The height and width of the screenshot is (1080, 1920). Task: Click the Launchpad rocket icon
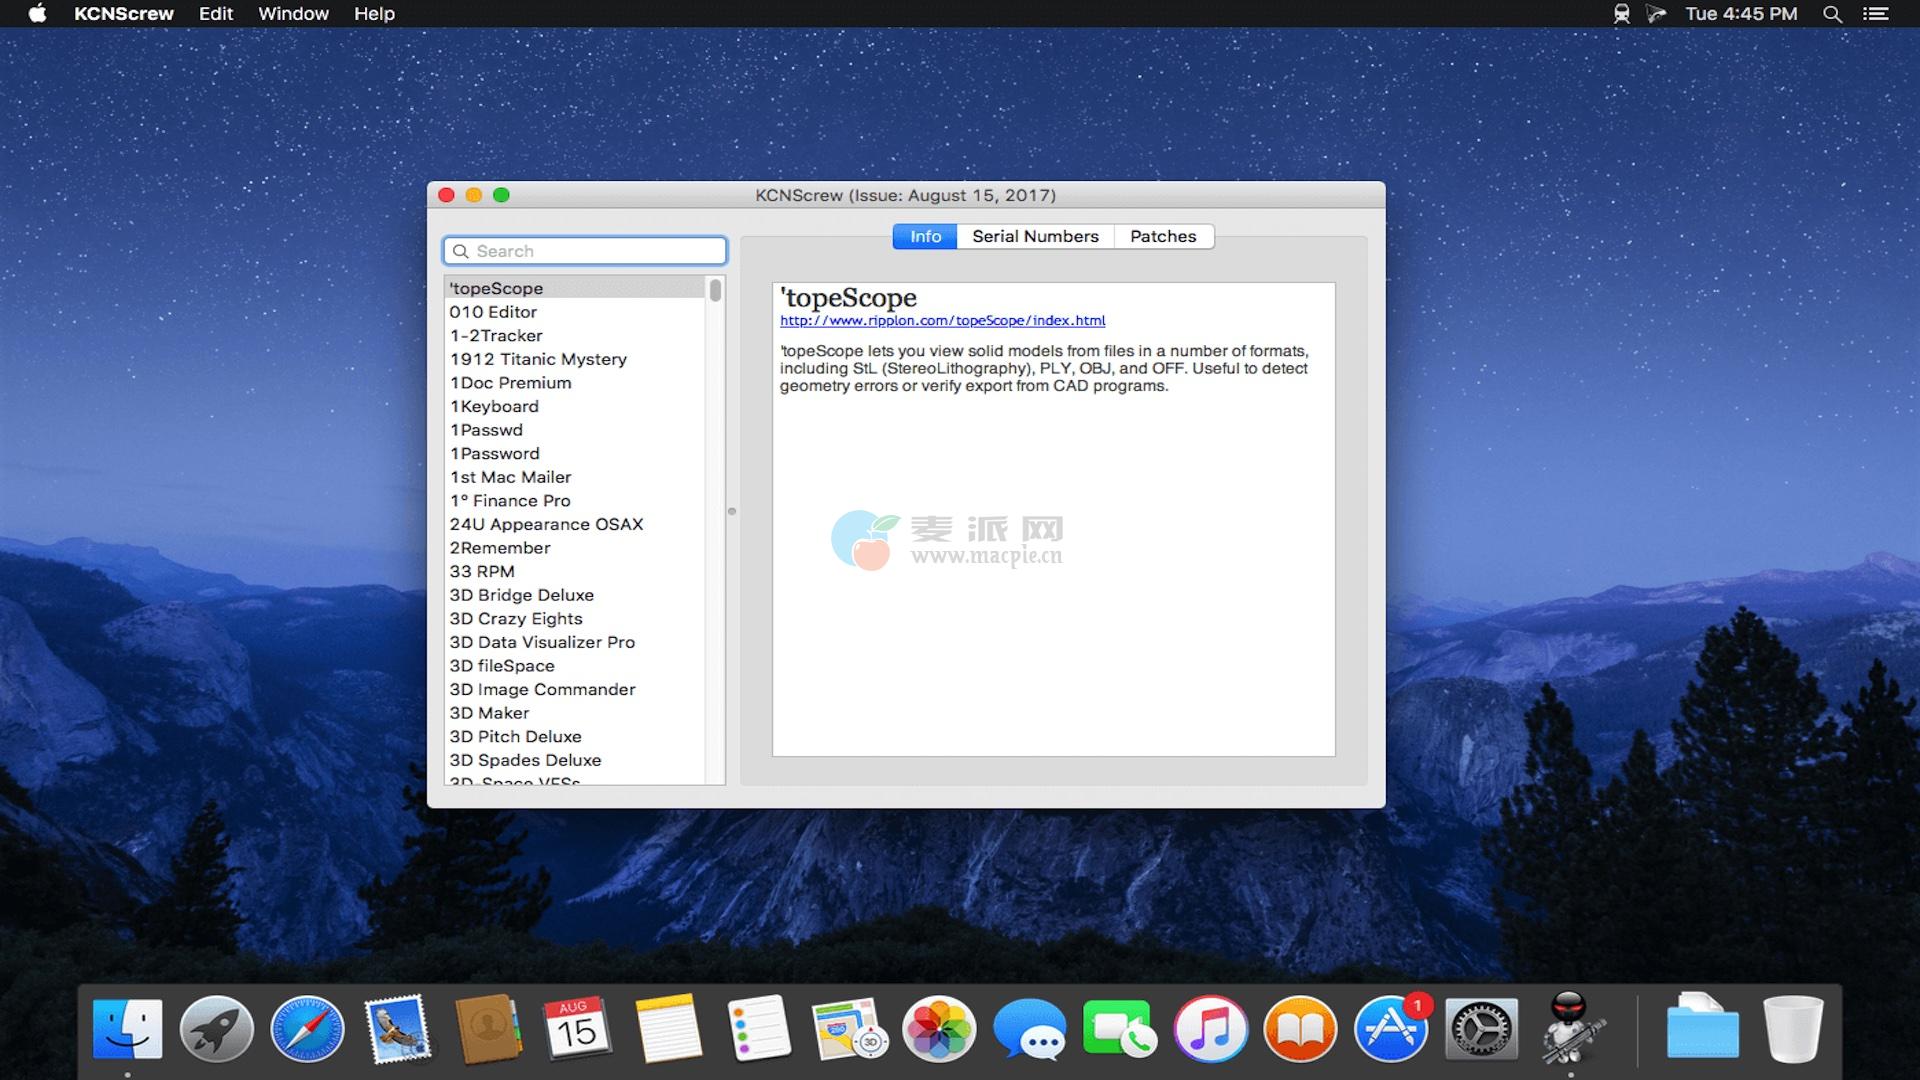coord(216,1029)
